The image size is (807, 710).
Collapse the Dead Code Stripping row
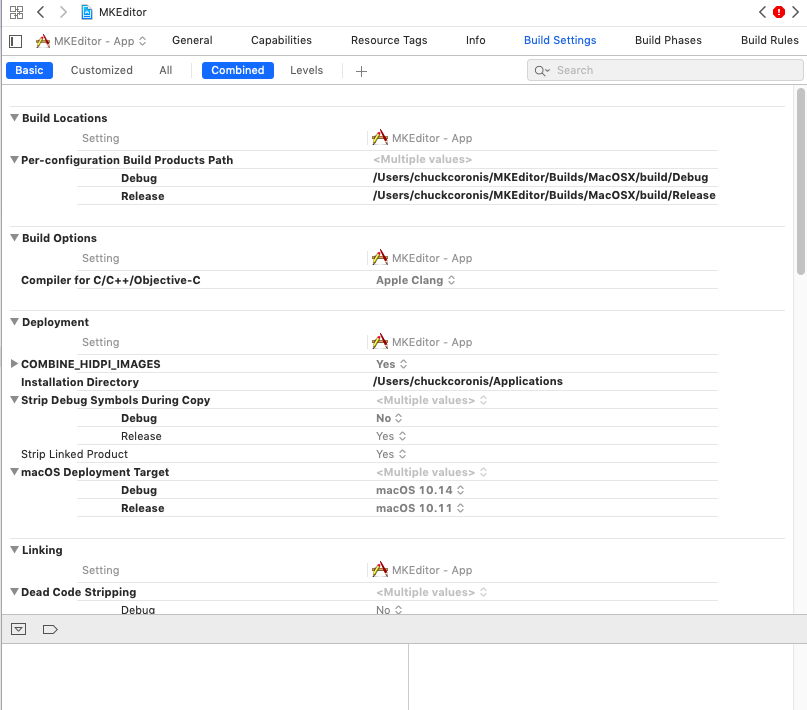(x=14, y=592)
